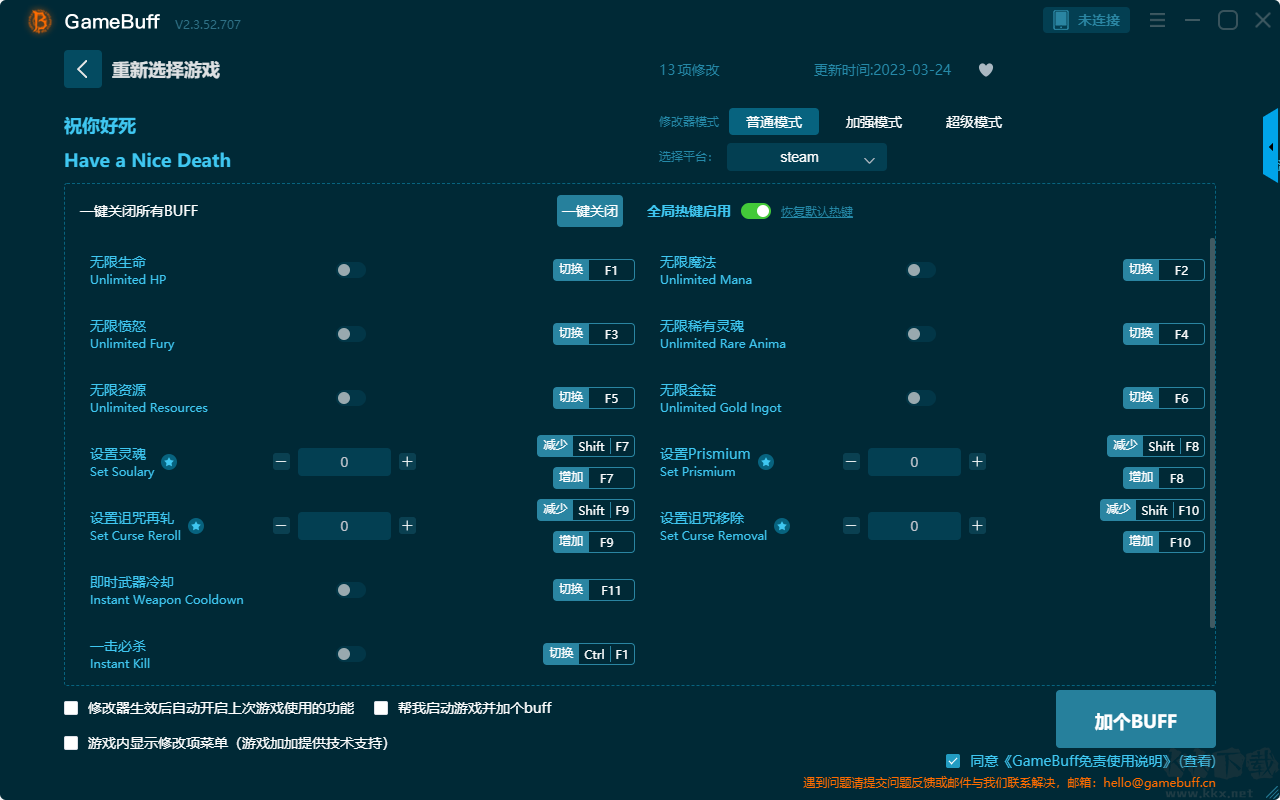The width and height of the screenshot is (1280, 800).
Task: Click F2 hotkey button for Unlimited Mana
Action: pos(1164,270)
